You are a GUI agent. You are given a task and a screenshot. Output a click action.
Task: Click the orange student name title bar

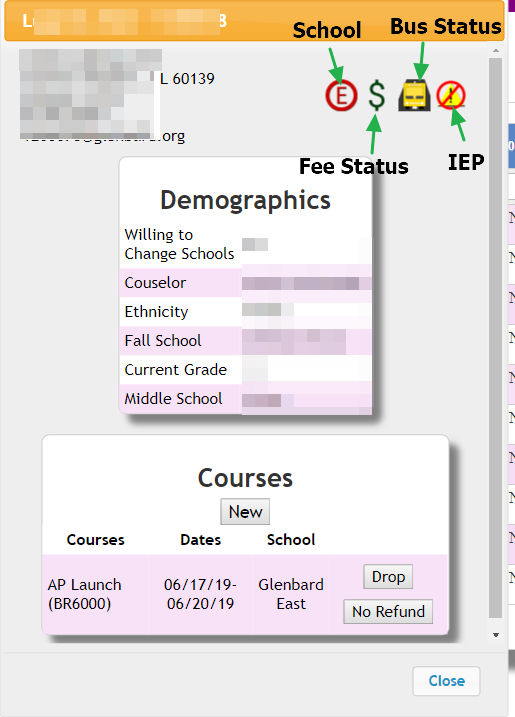pyautogui.click(x=254, y=21)
